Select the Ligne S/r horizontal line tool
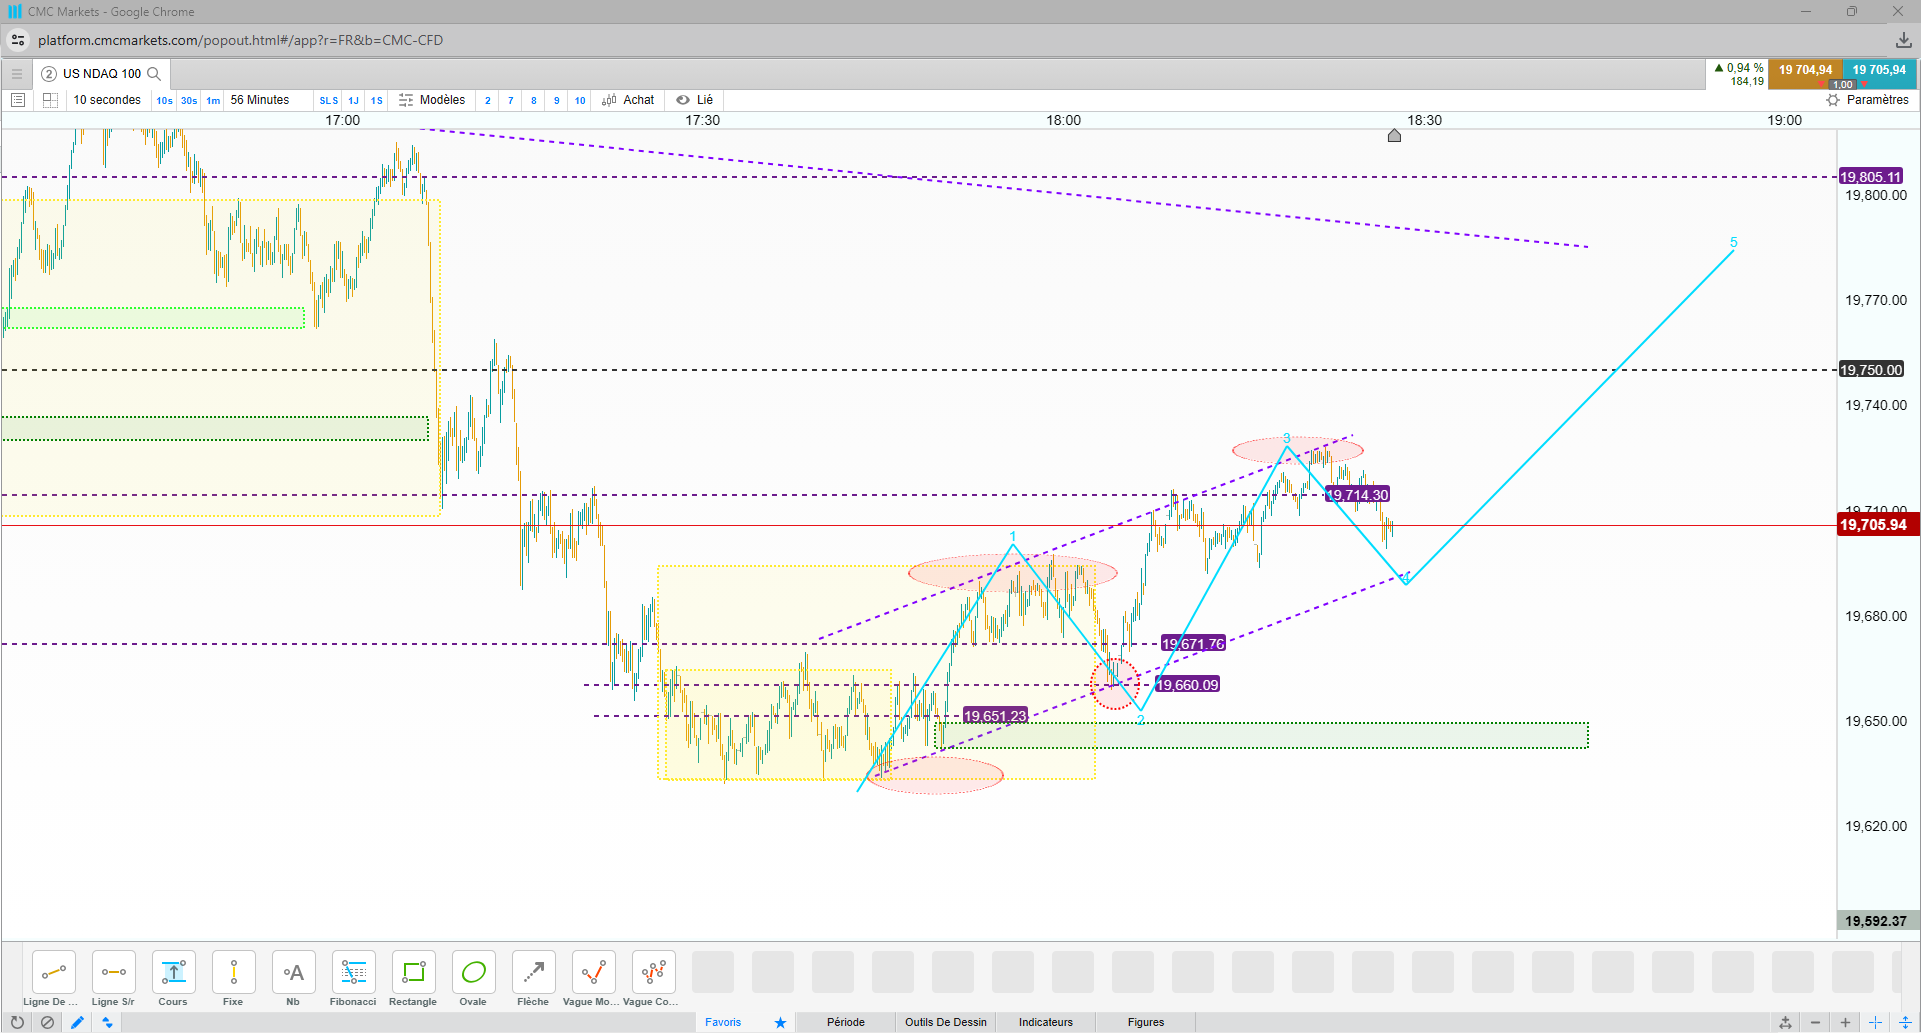The width and height of the screenshot is (1921, 1033). (x=113, y=979)
